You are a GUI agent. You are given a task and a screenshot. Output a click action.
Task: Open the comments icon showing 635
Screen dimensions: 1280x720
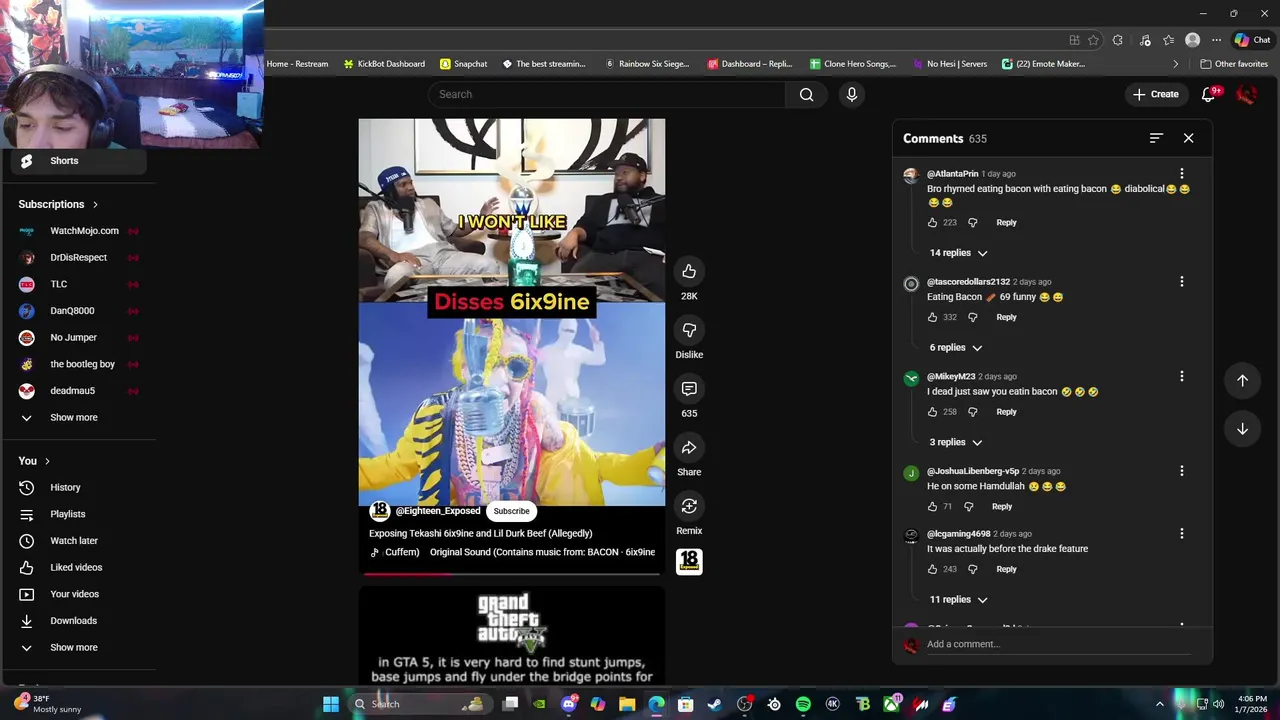689,389
